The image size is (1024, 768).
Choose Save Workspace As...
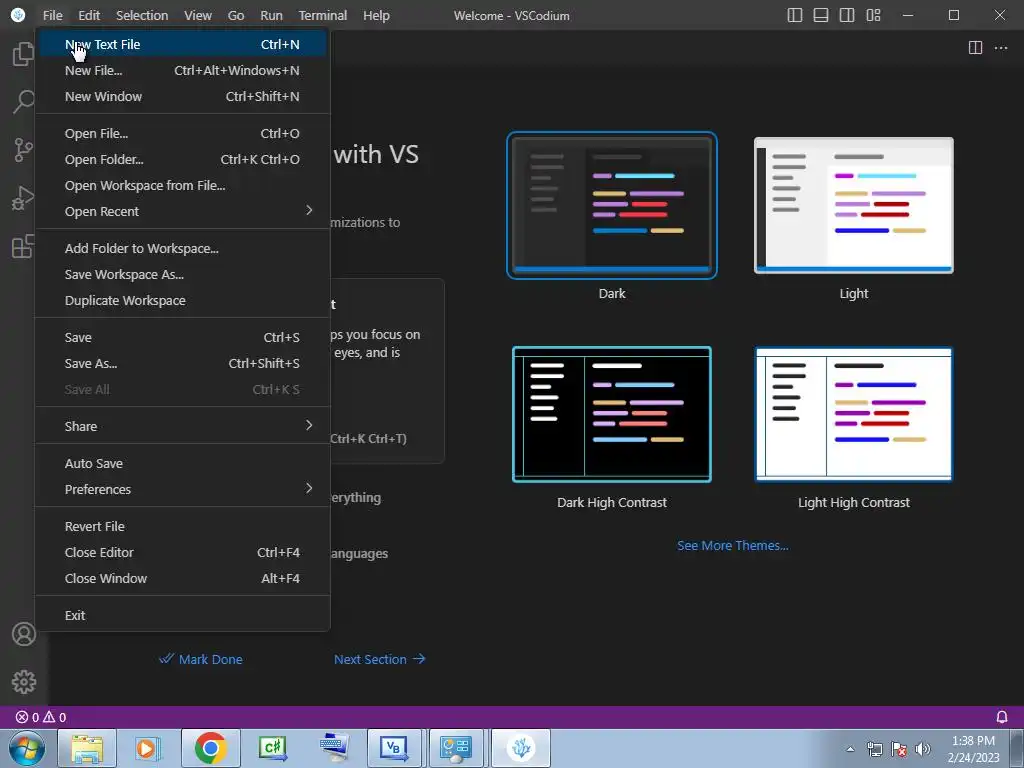tap(182, 275)
